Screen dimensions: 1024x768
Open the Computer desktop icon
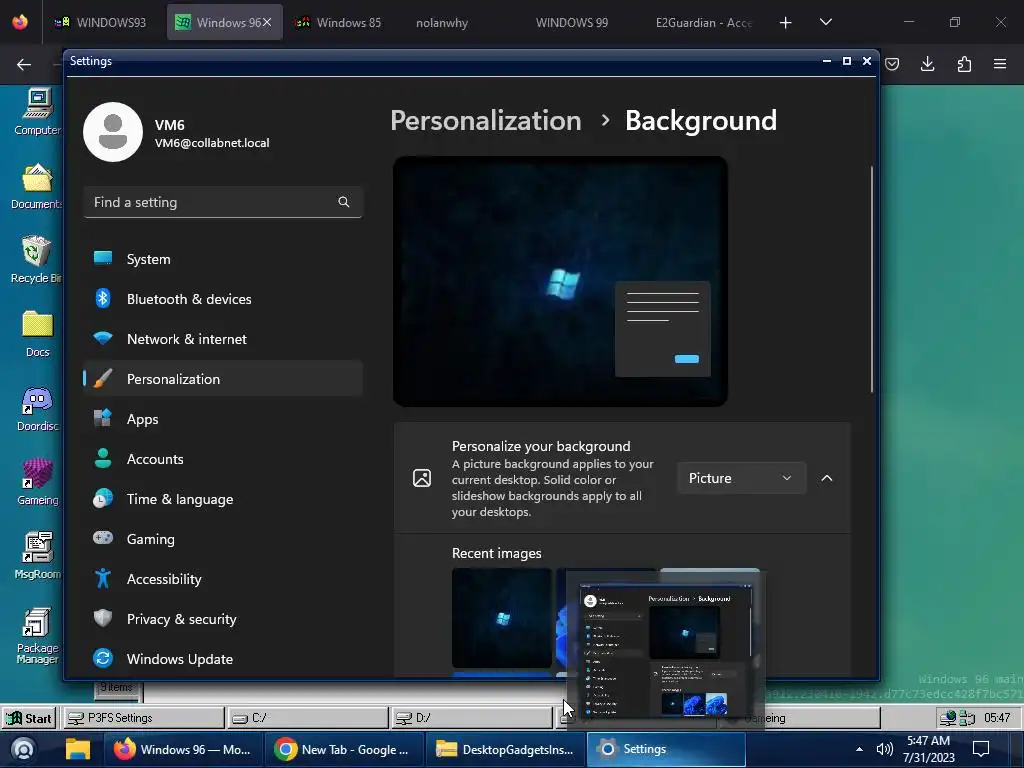pos(37,112)
